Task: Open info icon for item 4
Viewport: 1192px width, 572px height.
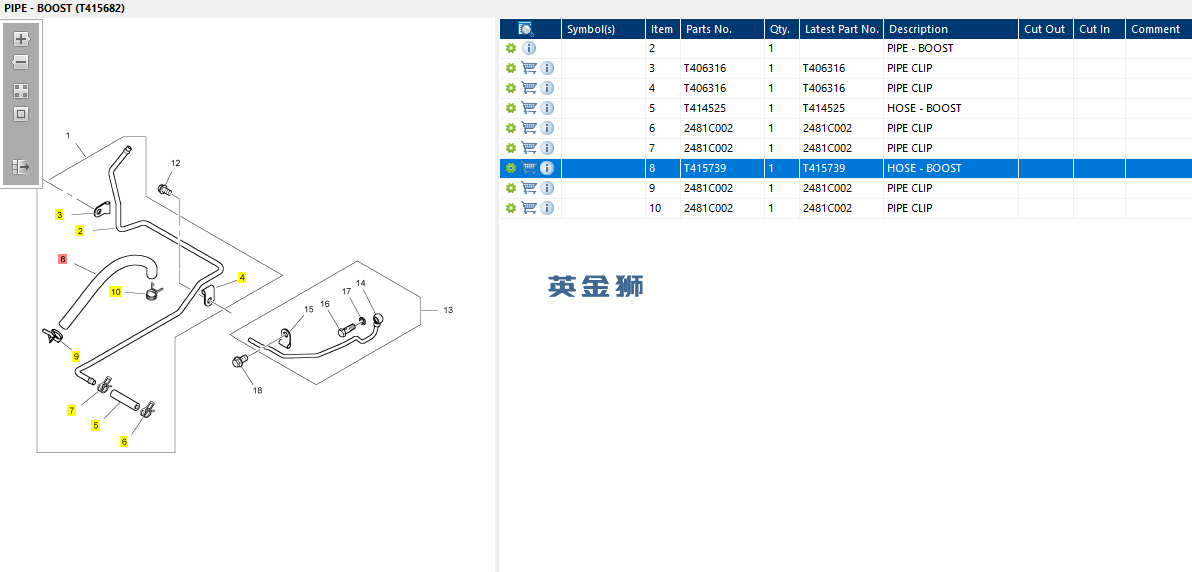Action: [x=547, y=88]
